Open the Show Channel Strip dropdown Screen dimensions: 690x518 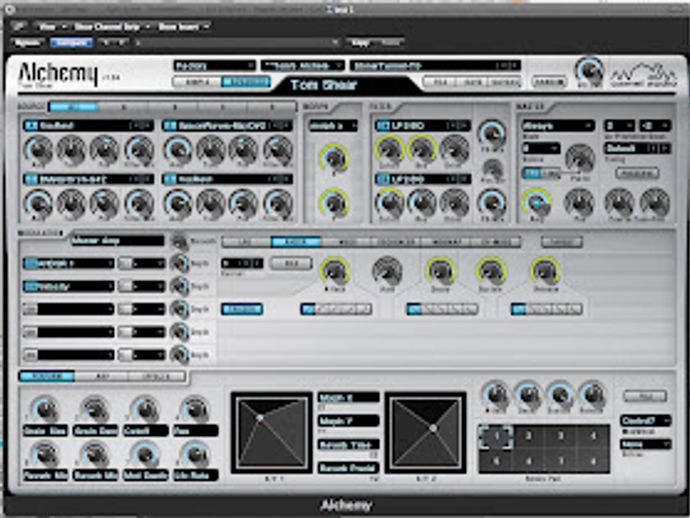[x=110, y=27]
